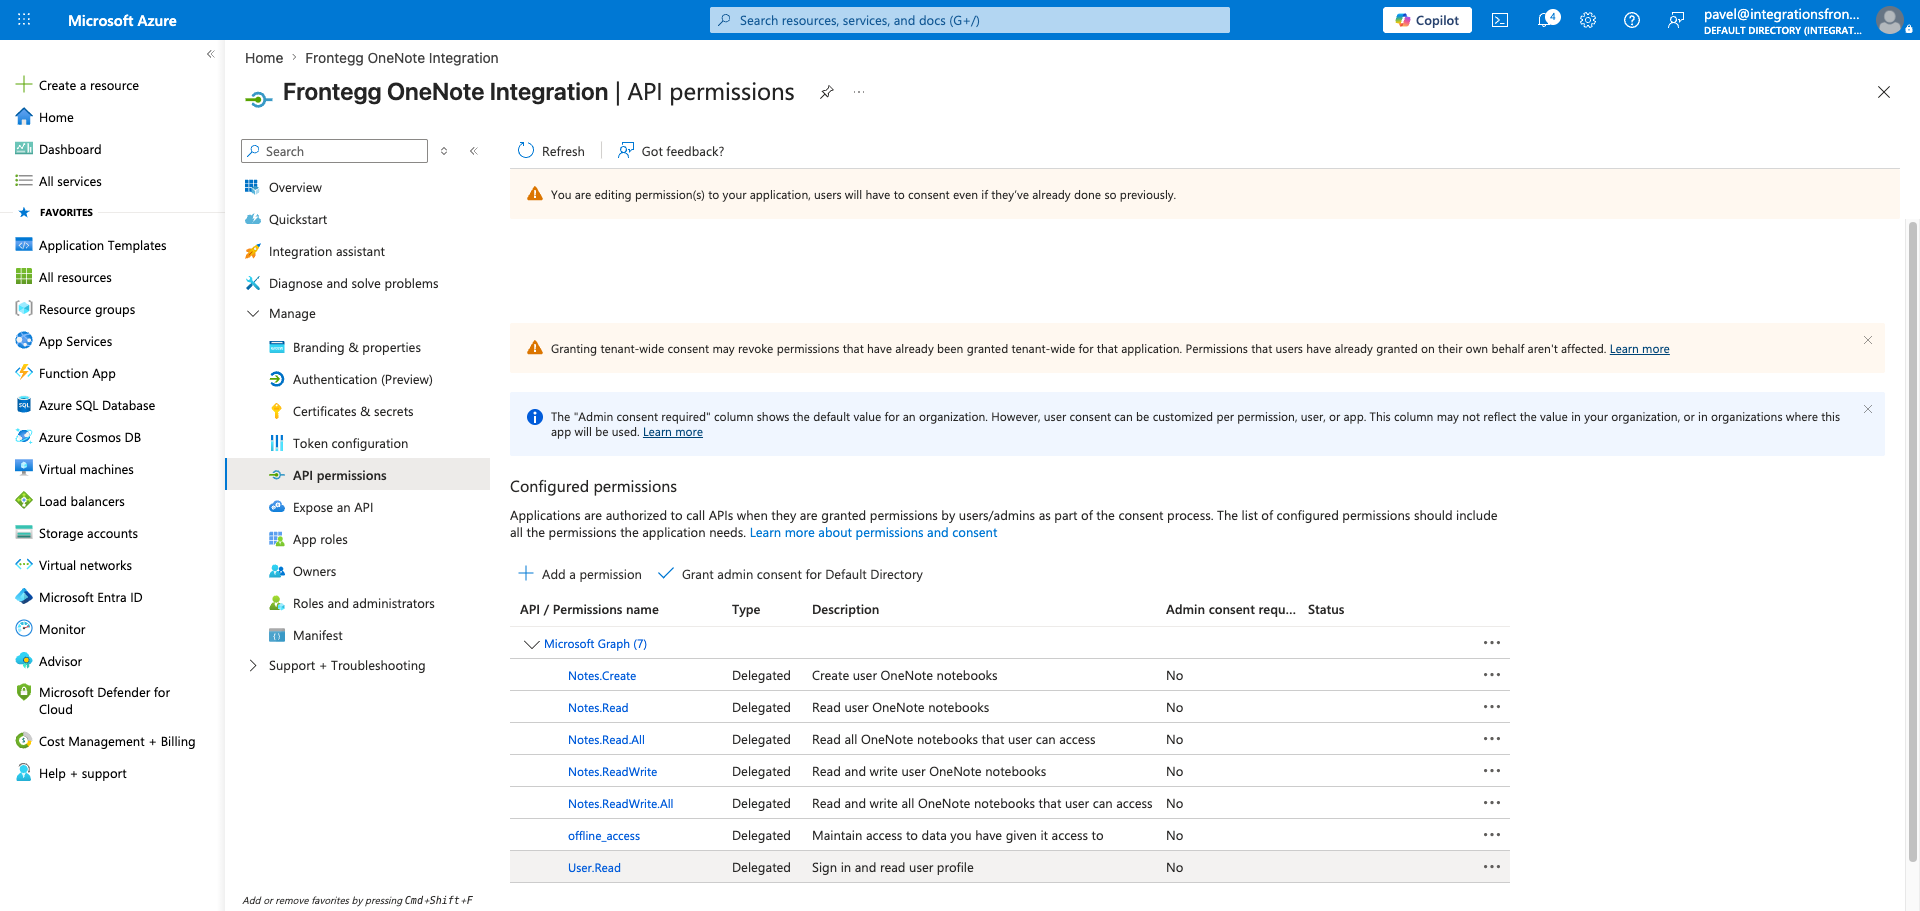1920x911 pixels.
Task: Toggle expand/collapse all in resource menu
Action: coord(444,151)
